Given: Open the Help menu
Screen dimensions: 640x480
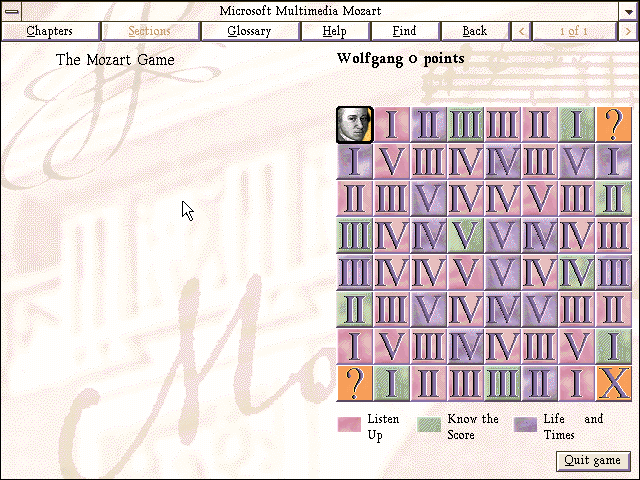Looking at the screenshot, I should click(x=335, y=31).
